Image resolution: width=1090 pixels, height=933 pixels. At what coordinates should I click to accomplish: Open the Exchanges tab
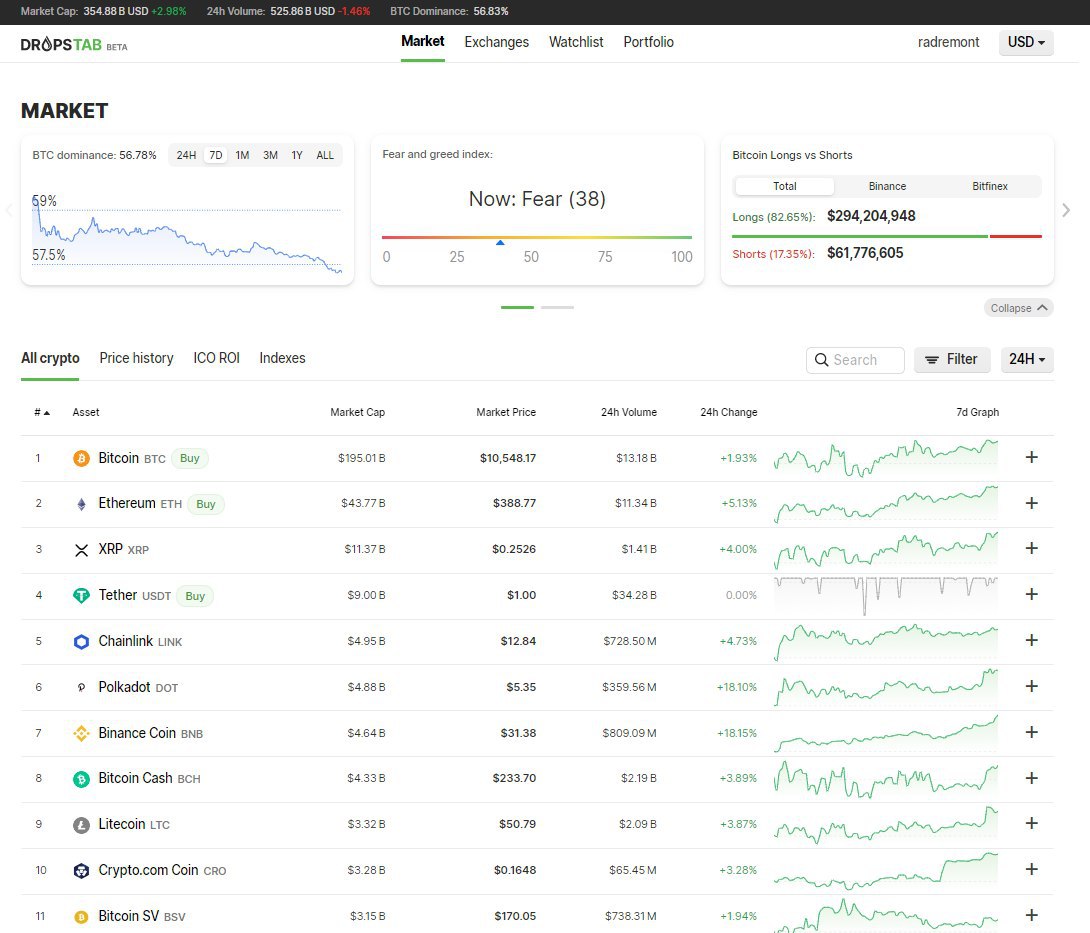click(496, 42)
